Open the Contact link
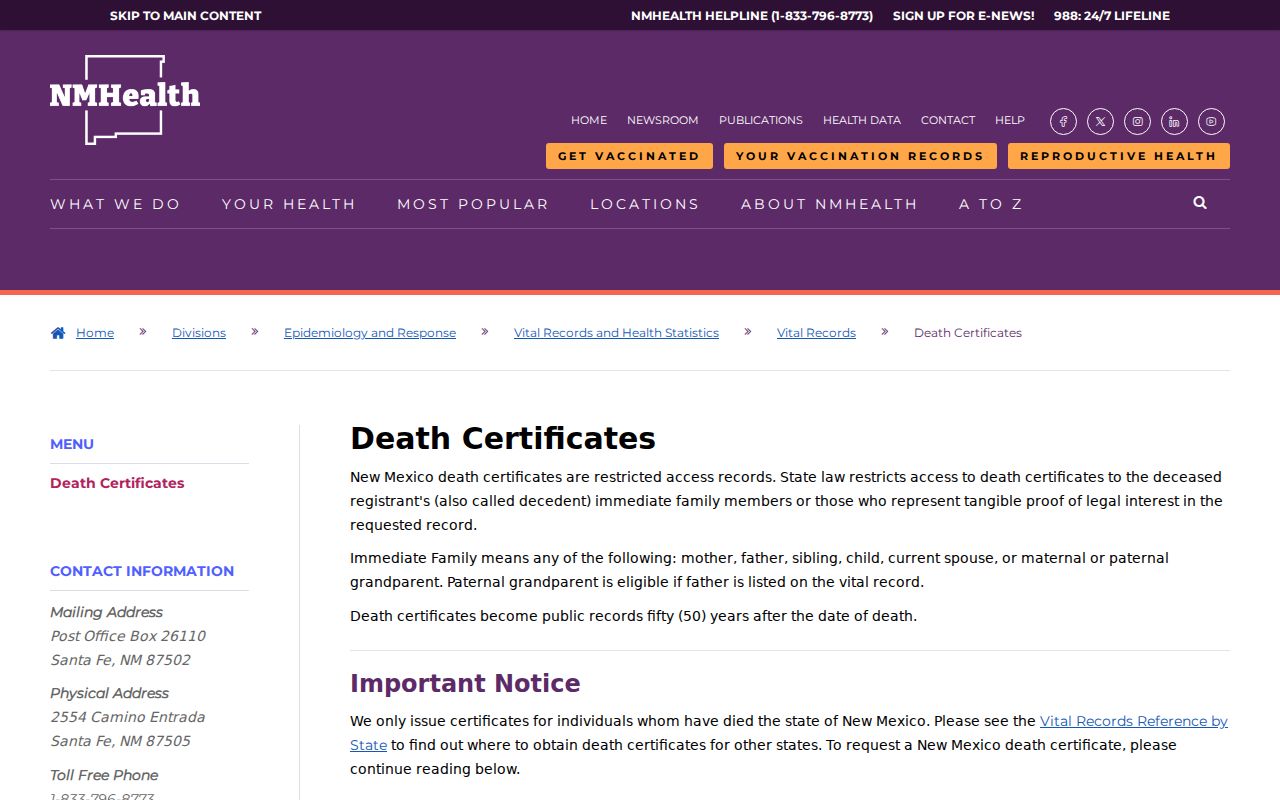 (x=948, y=120)
